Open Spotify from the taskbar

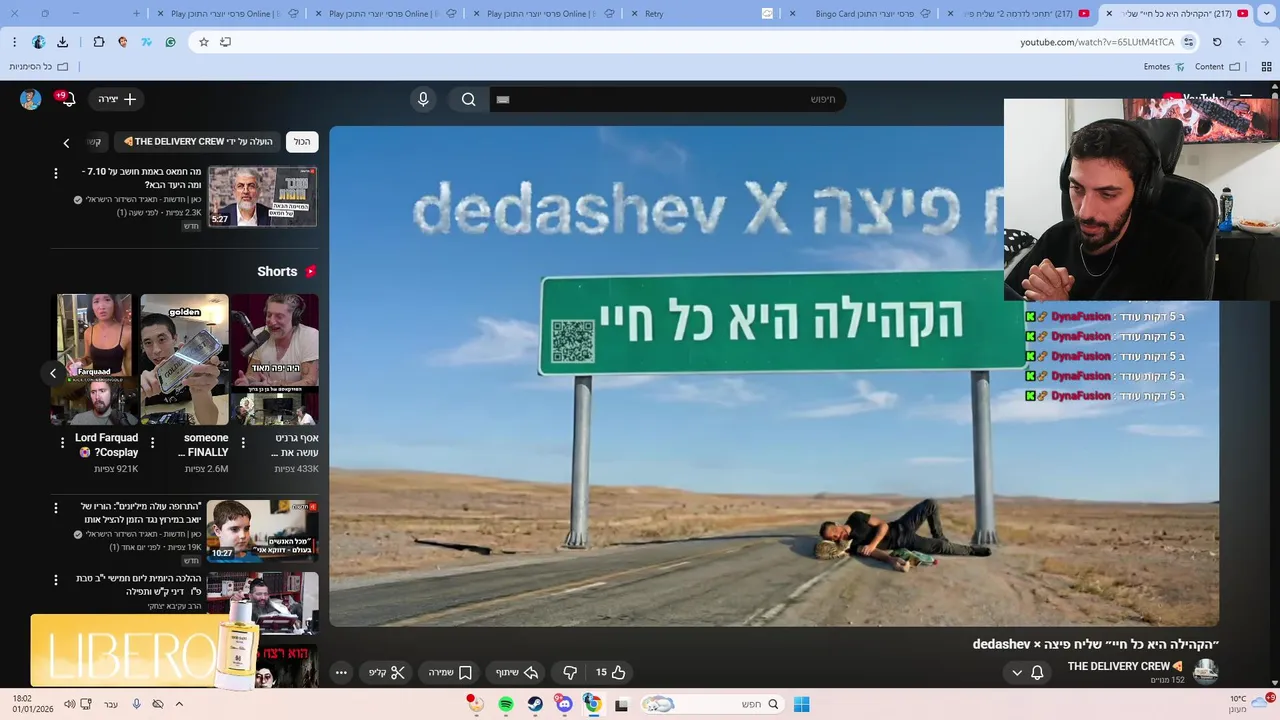click(x=506, y=704)
